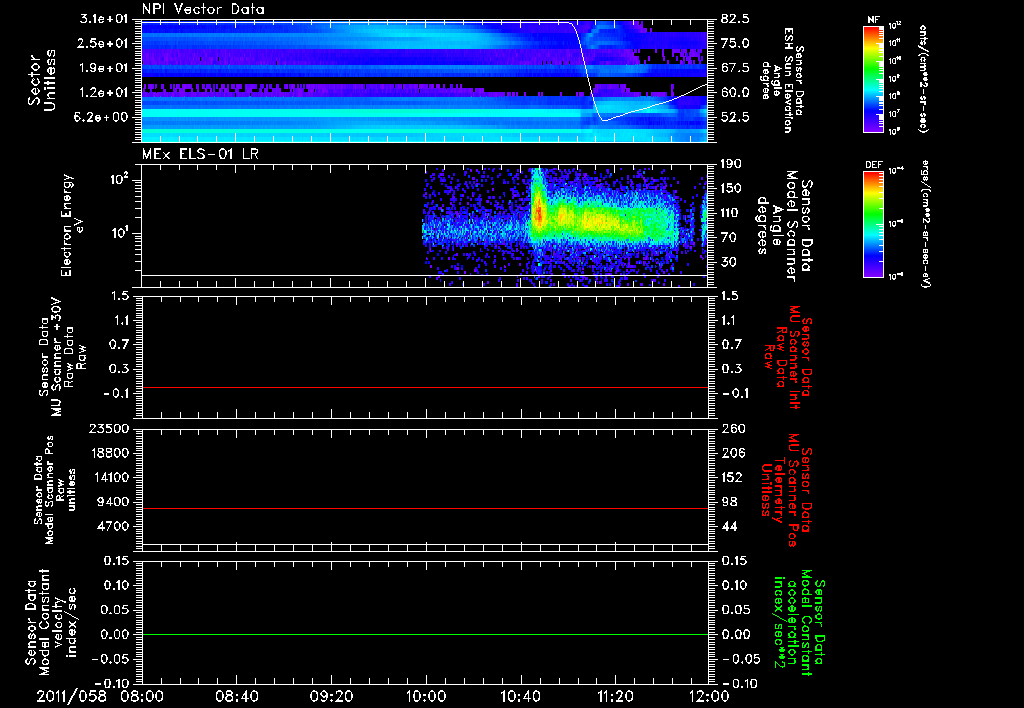Image resolution: width=1024 pixels, height=708 pixels.
Task: Click the NF color scale bar
Action: (872, 79)
